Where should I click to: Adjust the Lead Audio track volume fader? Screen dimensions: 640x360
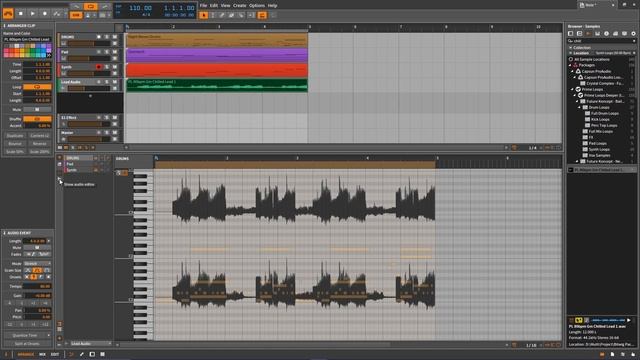(89, 89)
